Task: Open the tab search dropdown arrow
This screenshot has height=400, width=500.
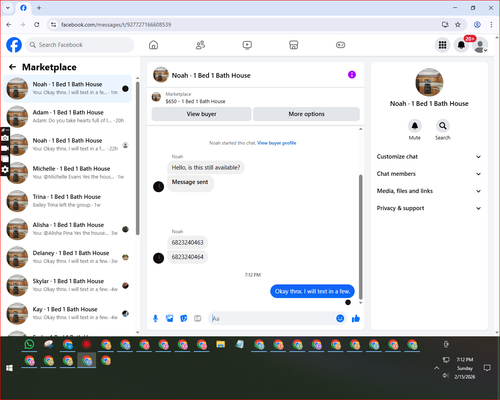Action: point(8,8)
